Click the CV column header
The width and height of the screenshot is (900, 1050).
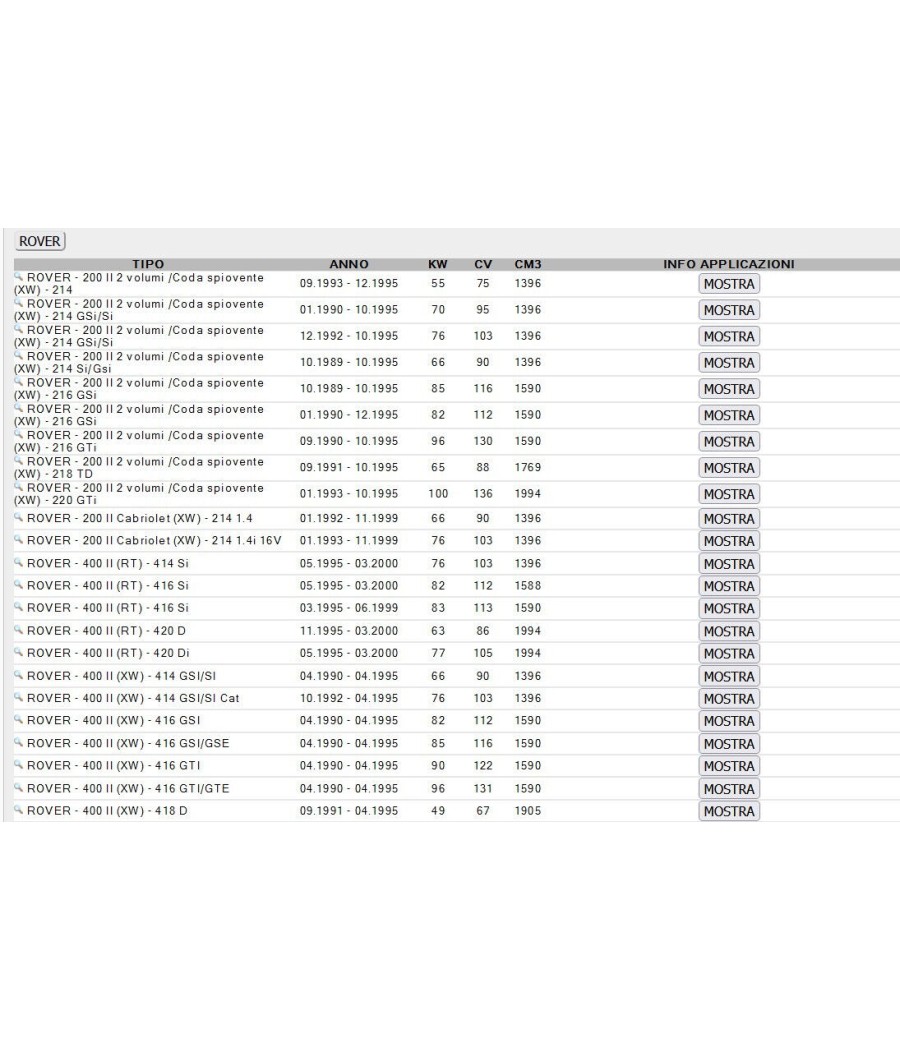tap(483, 264)
